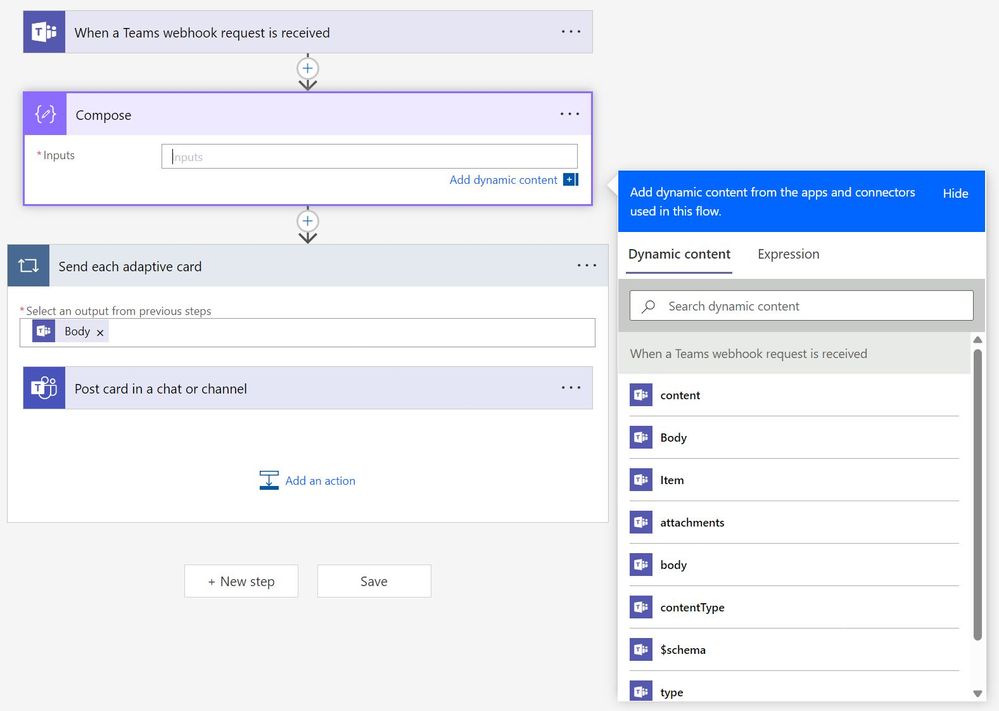The image size is (999, 711).
Task: Click the Teams icon beside attachments
Action: (641, 522)
